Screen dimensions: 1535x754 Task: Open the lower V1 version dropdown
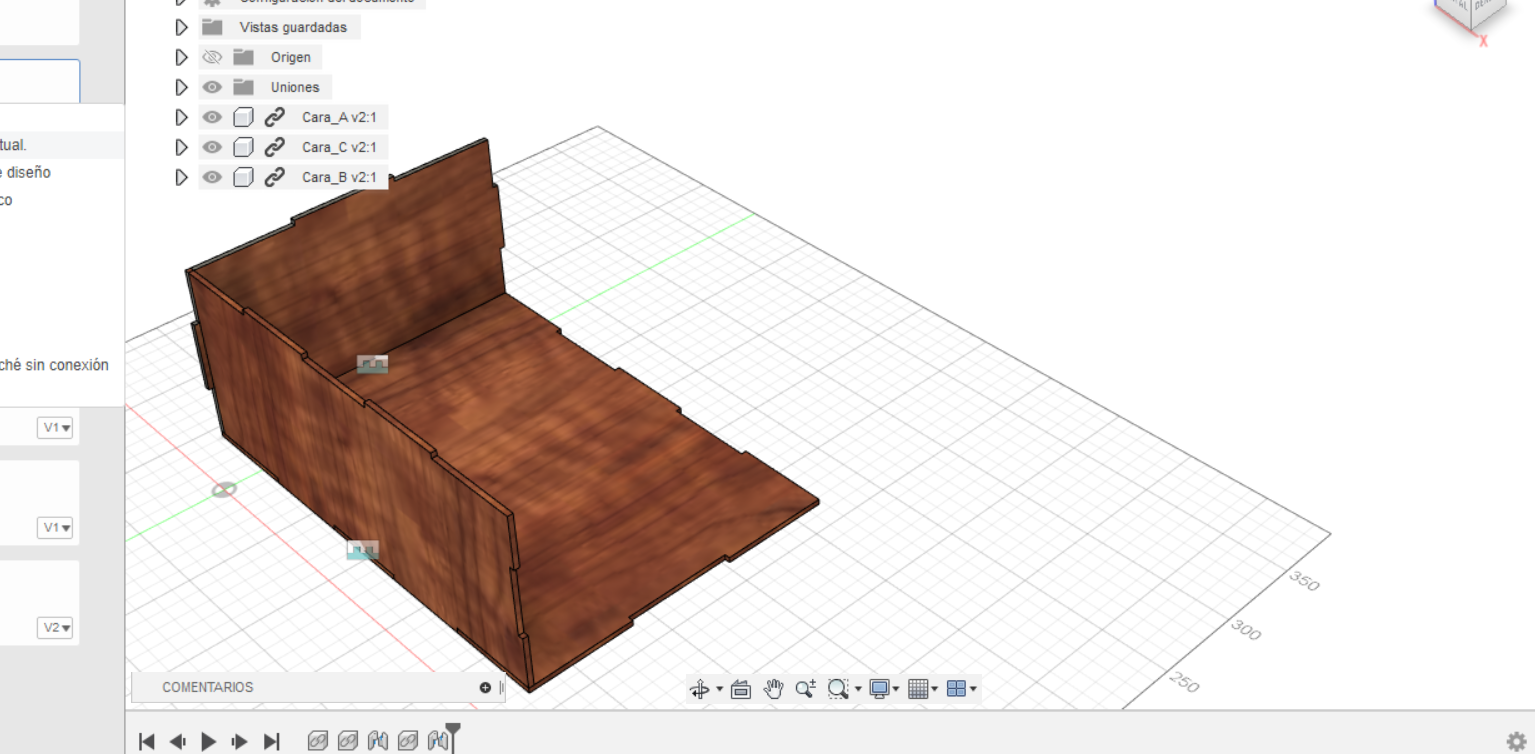click(56, 527)
